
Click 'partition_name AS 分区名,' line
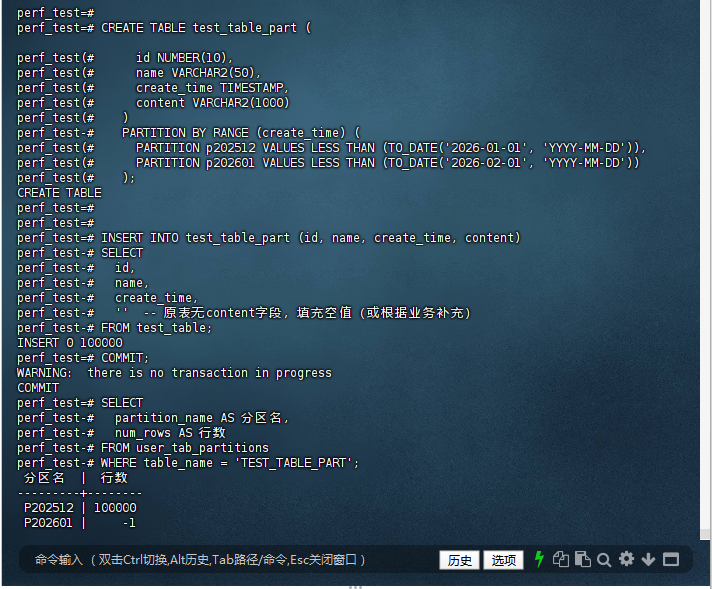tap(202, 418)
